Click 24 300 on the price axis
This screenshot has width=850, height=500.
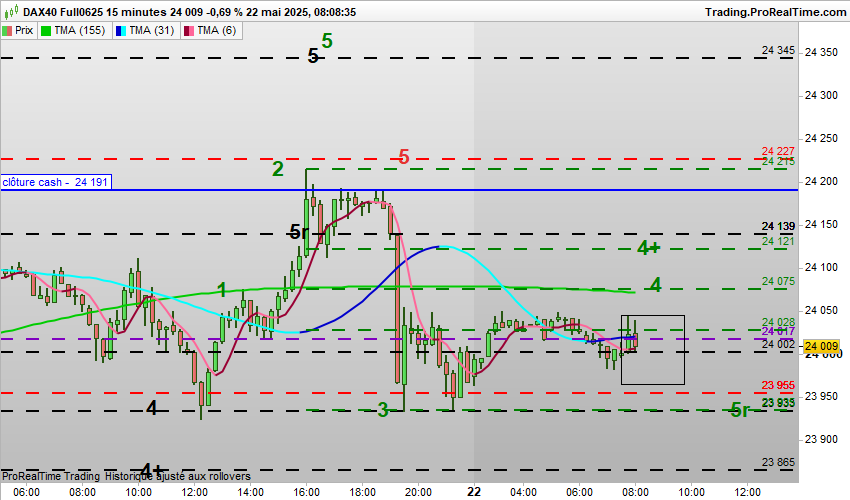(821, 95)
